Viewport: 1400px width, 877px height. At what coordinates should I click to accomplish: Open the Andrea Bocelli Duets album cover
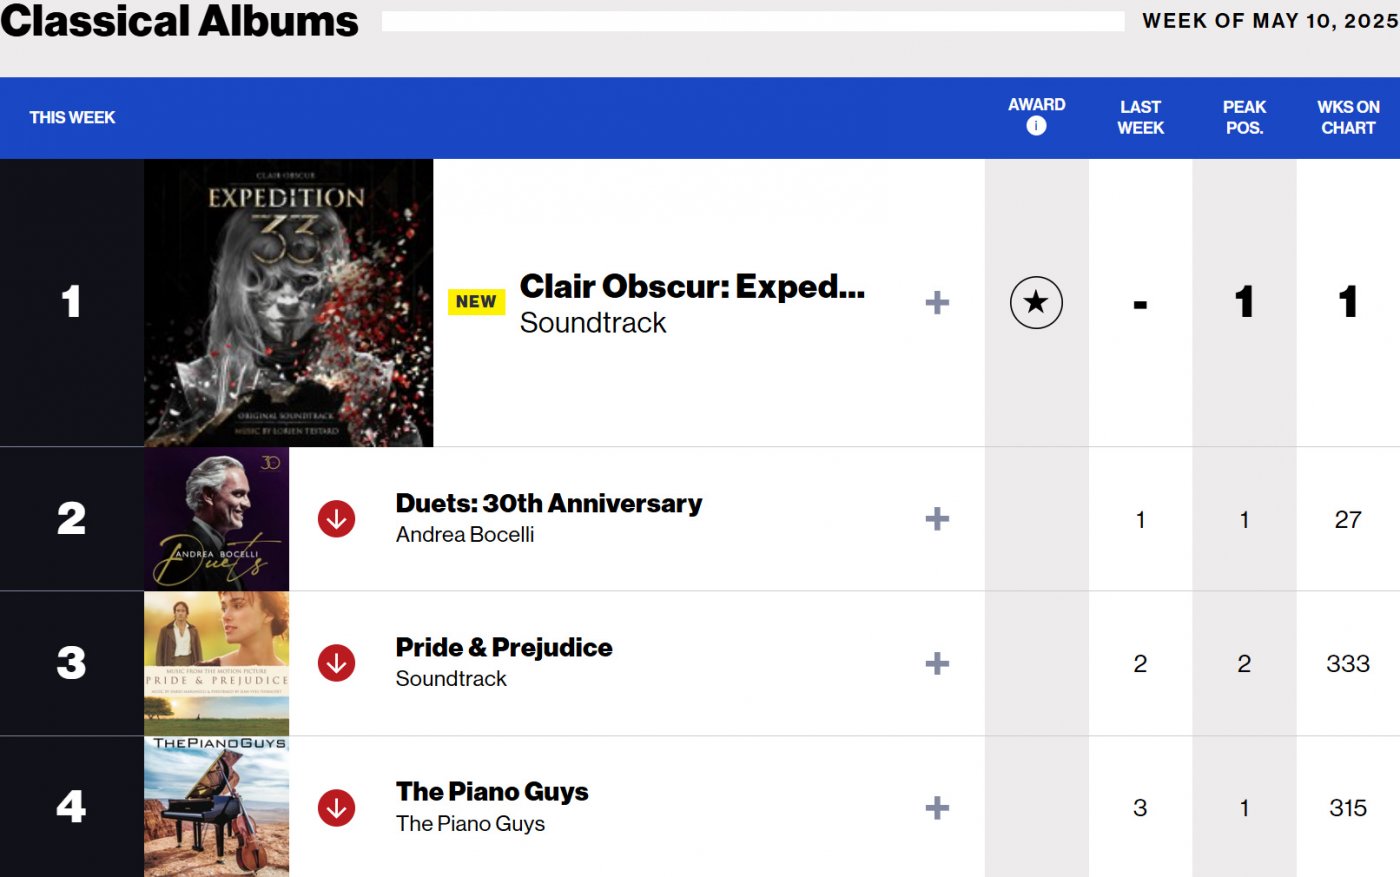pyautogui.click(x=216, y=519)
